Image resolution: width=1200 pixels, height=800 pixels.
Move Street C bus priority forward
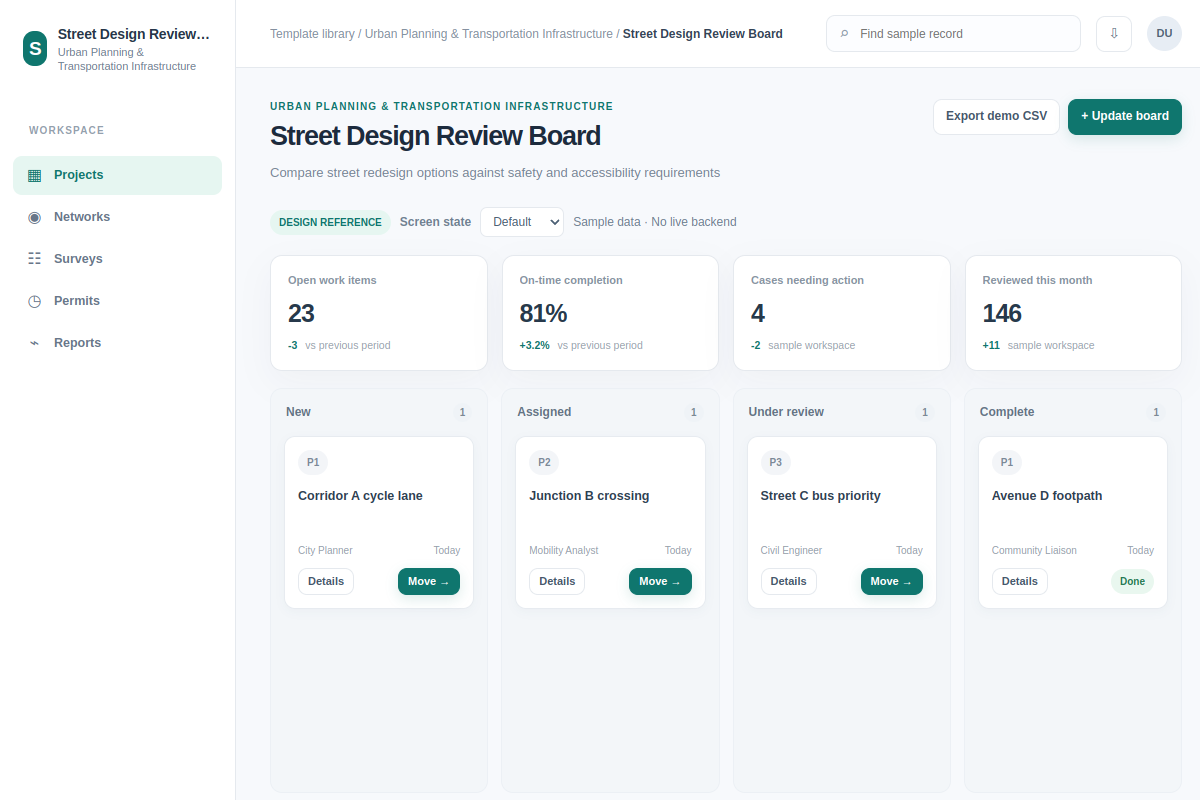coord(892,581)
